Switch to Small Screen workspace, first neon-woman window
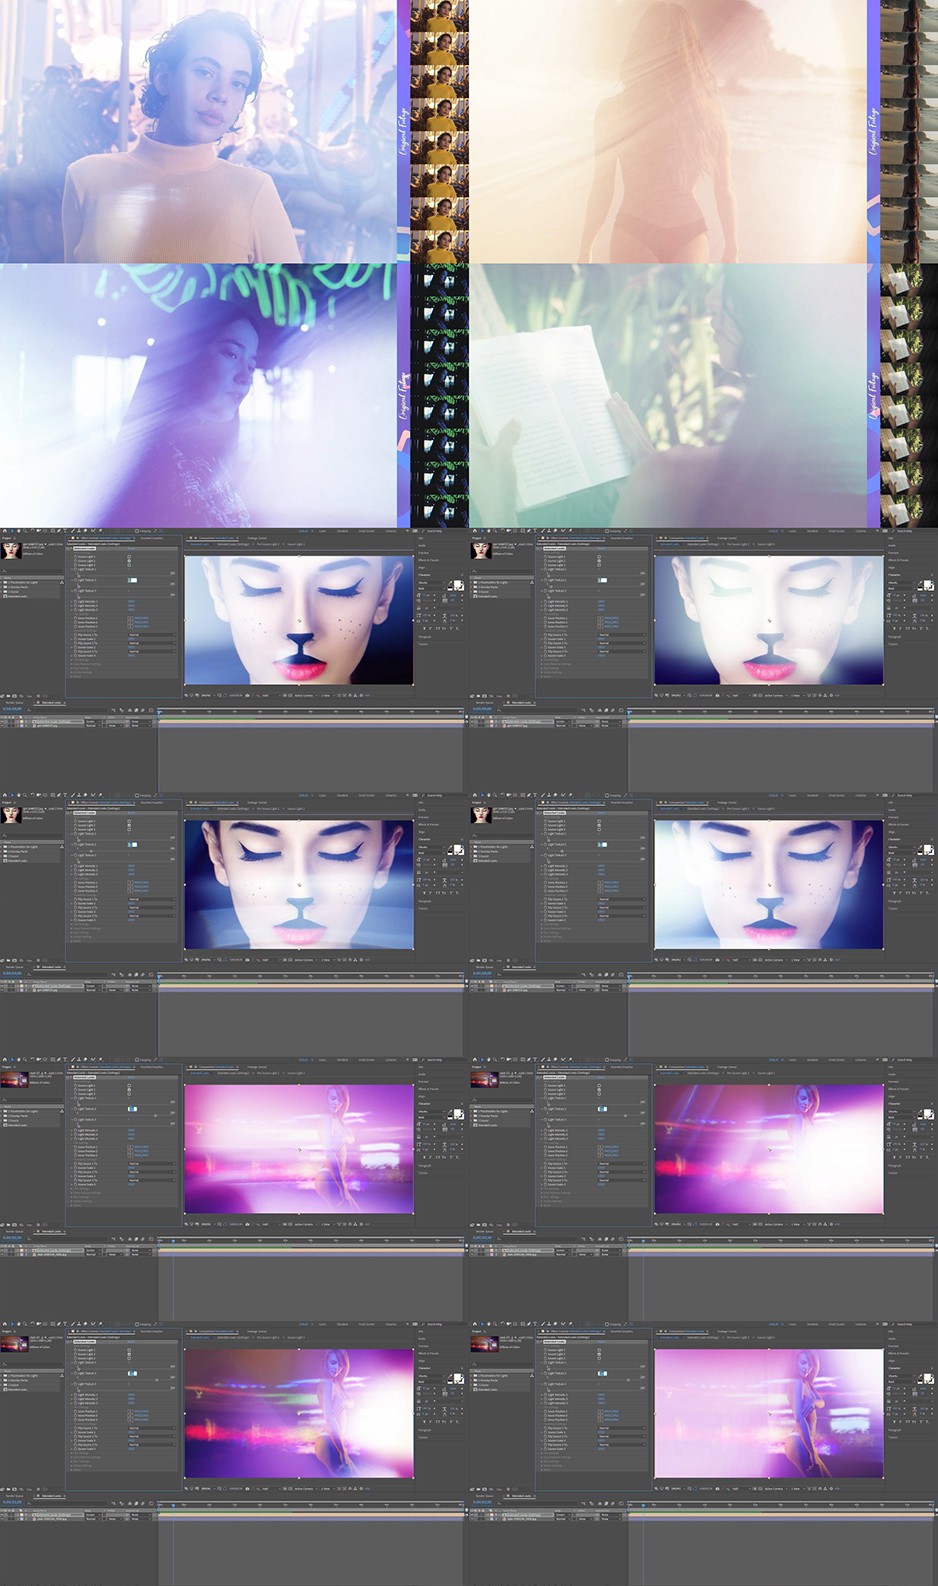 pyautogui.click(x=366, y=1060)
